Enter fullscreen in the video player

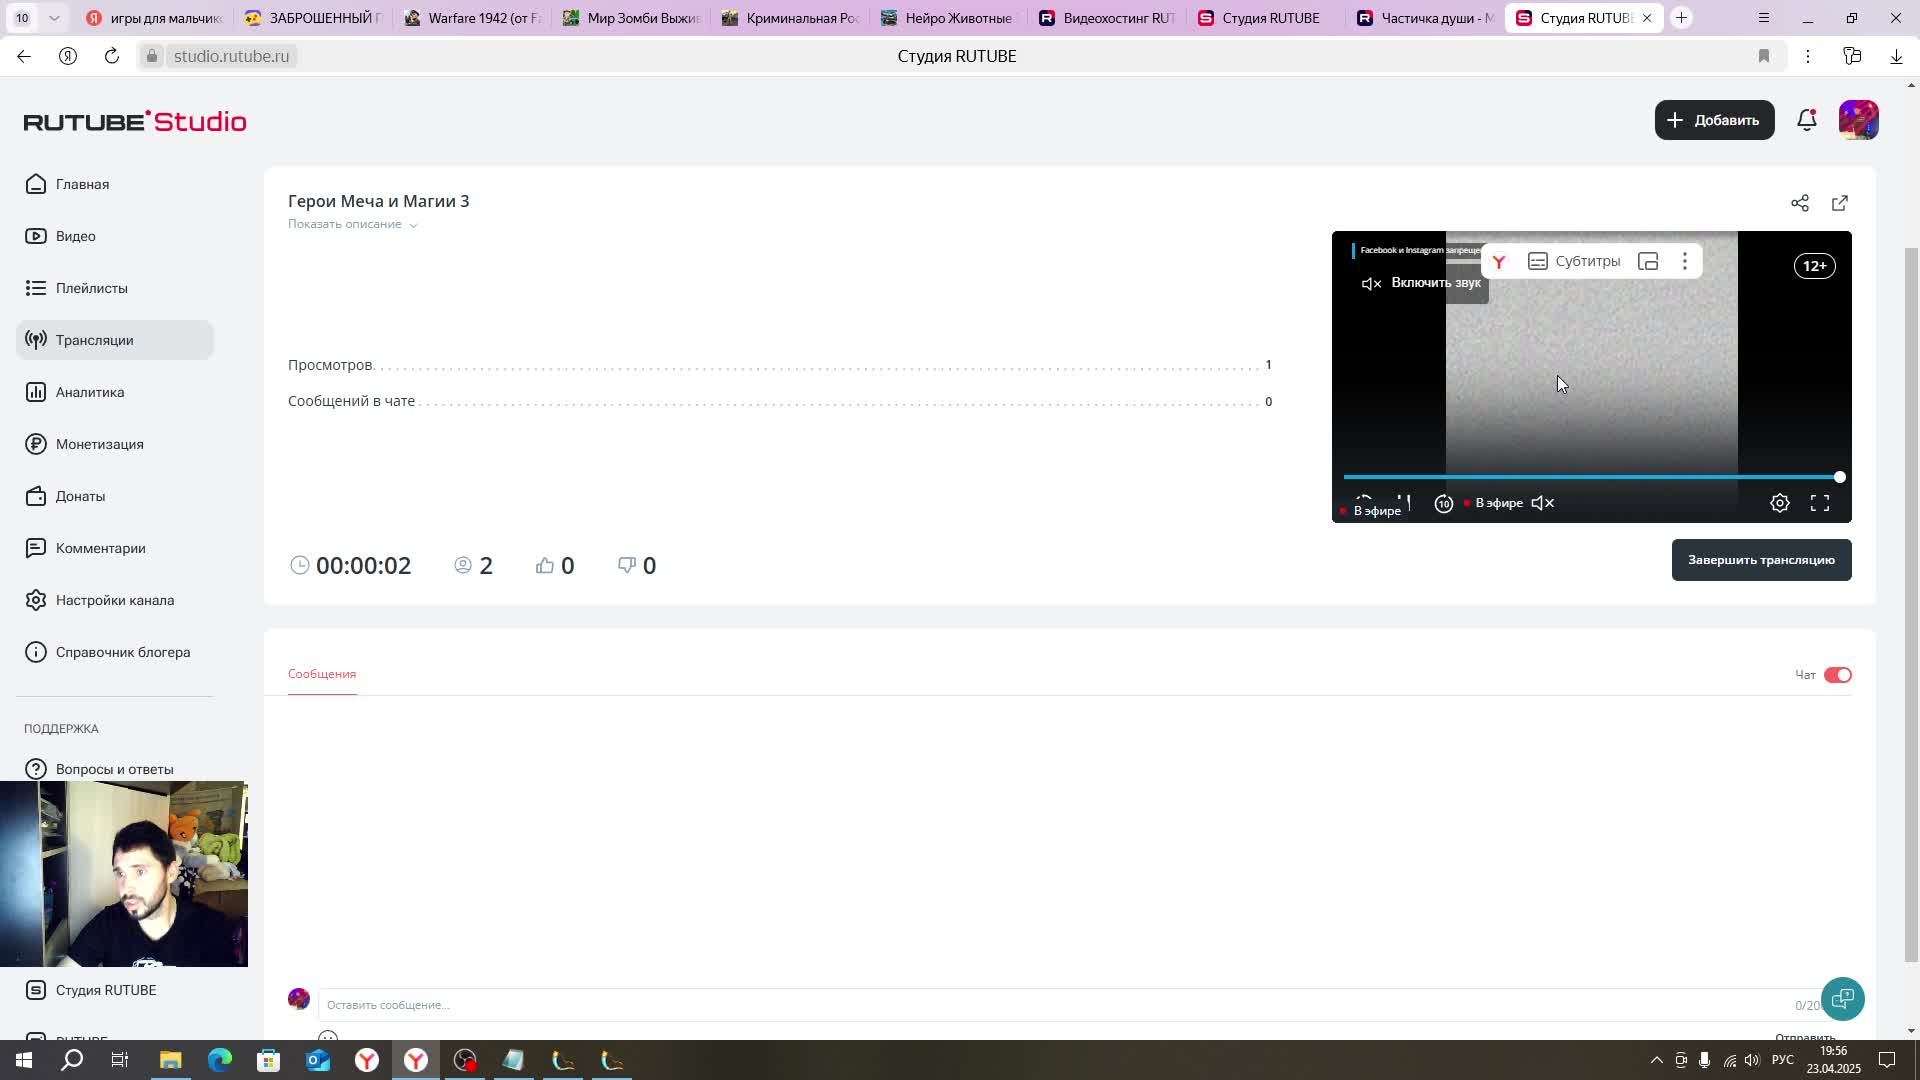[x=1820, y=504]
